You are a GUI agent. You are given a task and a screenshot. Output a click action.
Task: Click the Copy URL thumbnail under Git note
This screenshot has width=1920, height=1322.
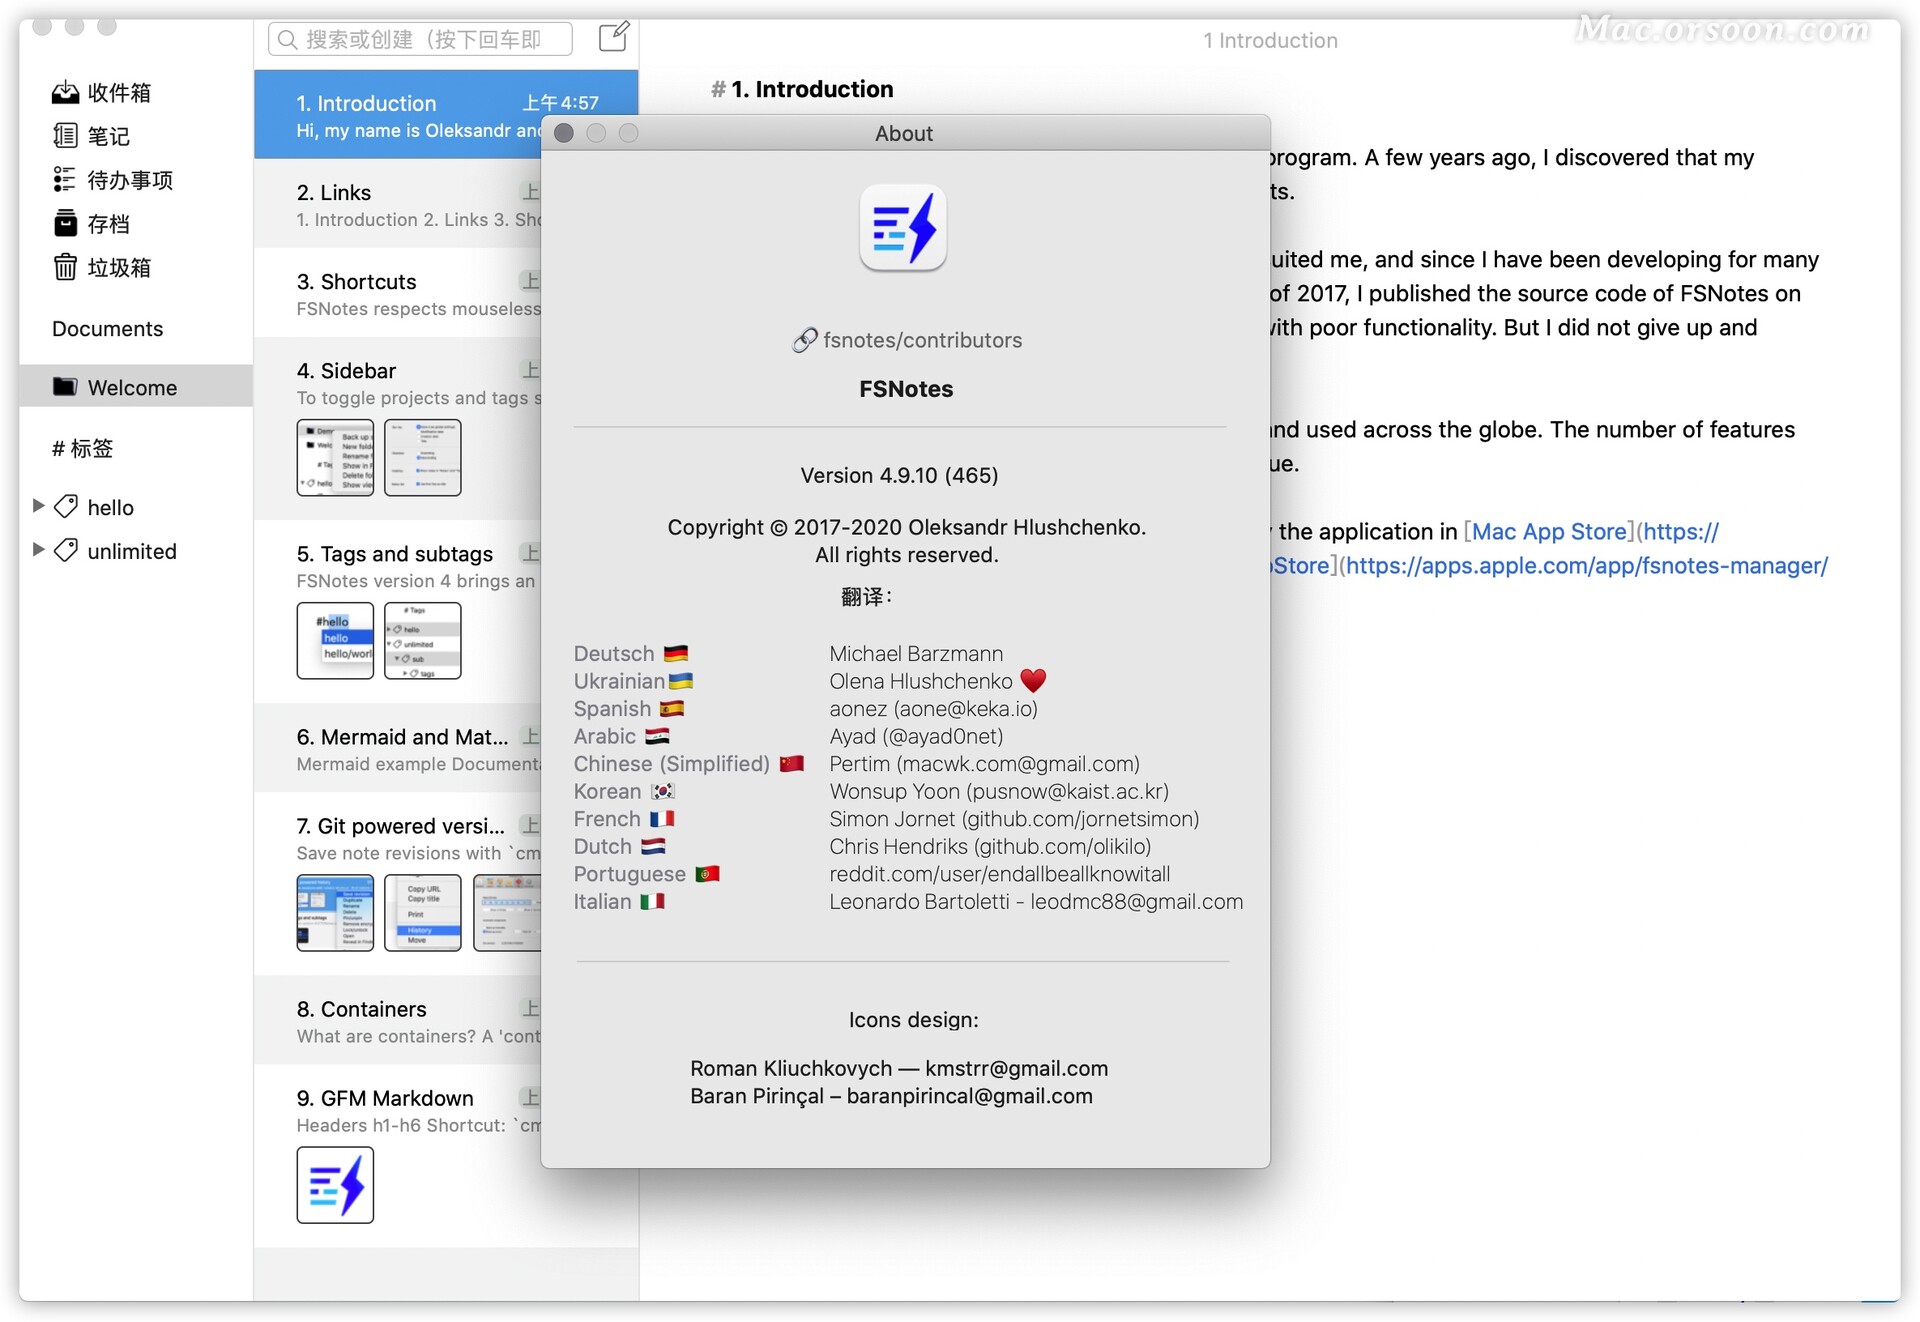[423, 913]
